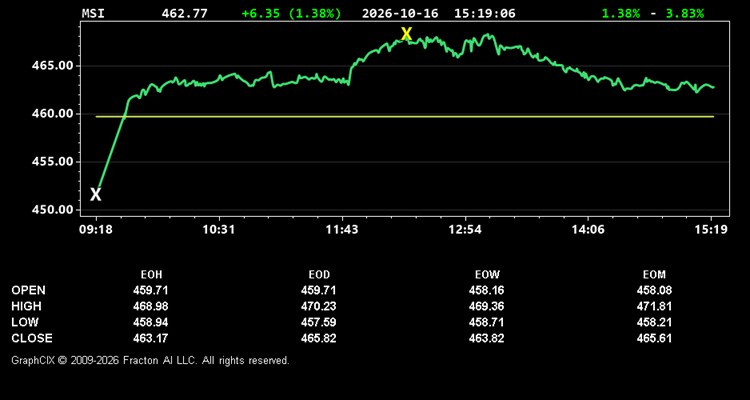Click the last price 462.77
Screen dimensions: 750x400
[185, 13]
